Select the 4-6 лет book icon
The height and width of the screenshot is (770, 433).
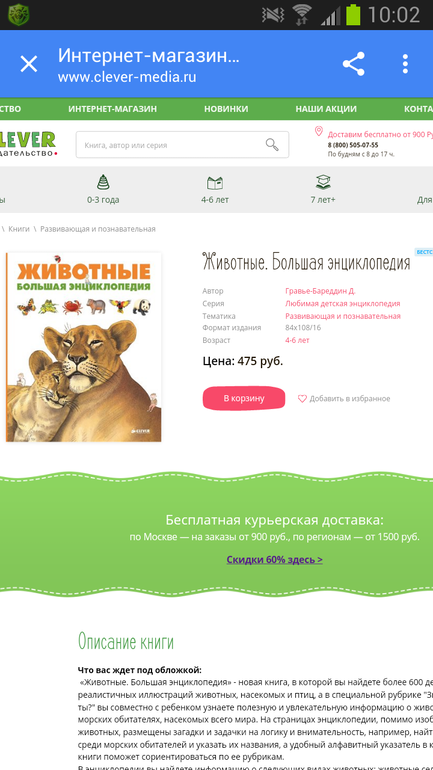point(215,183)
